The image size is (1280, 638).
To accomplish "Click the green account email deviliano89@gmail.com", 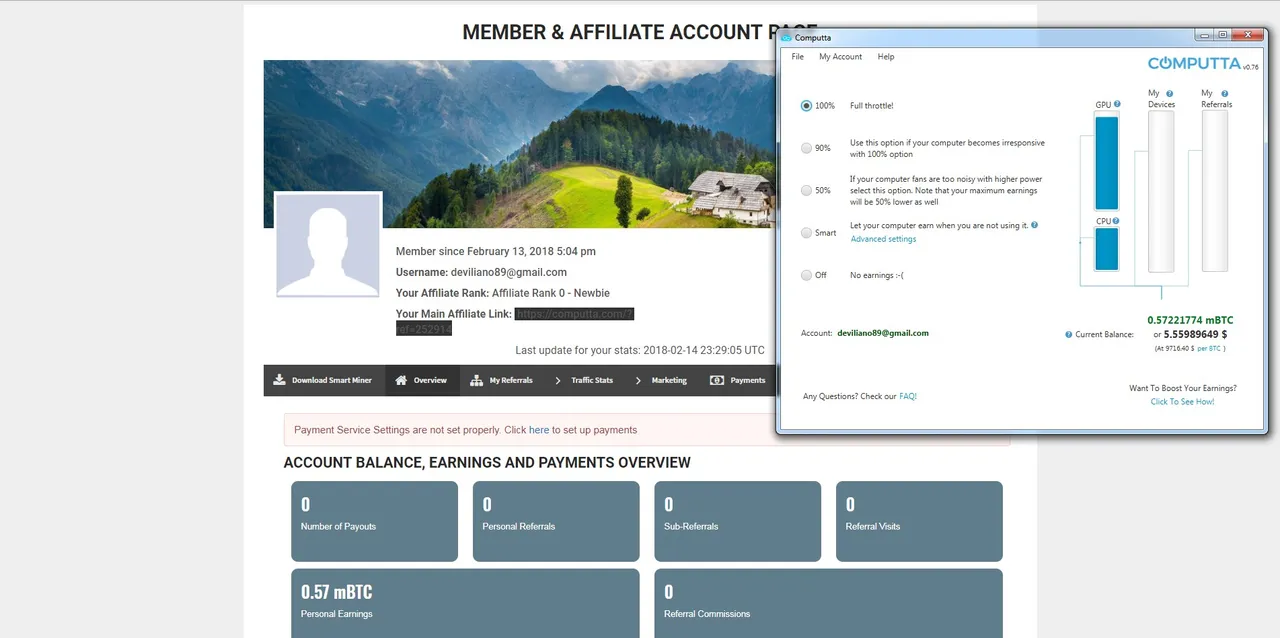I will [x=883, y=333].
